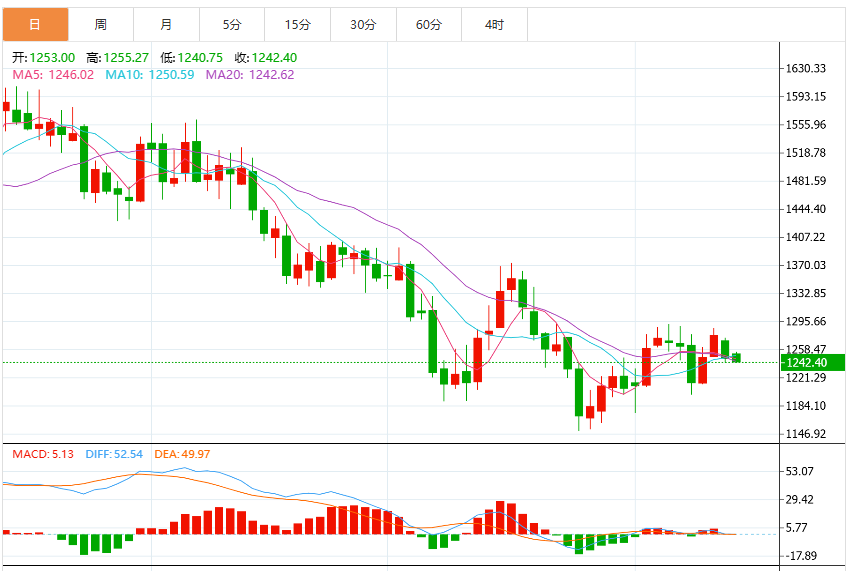Open the 5分 five-minute chart tab
This screenshot has width=852, height=571.
click(232, 24)
